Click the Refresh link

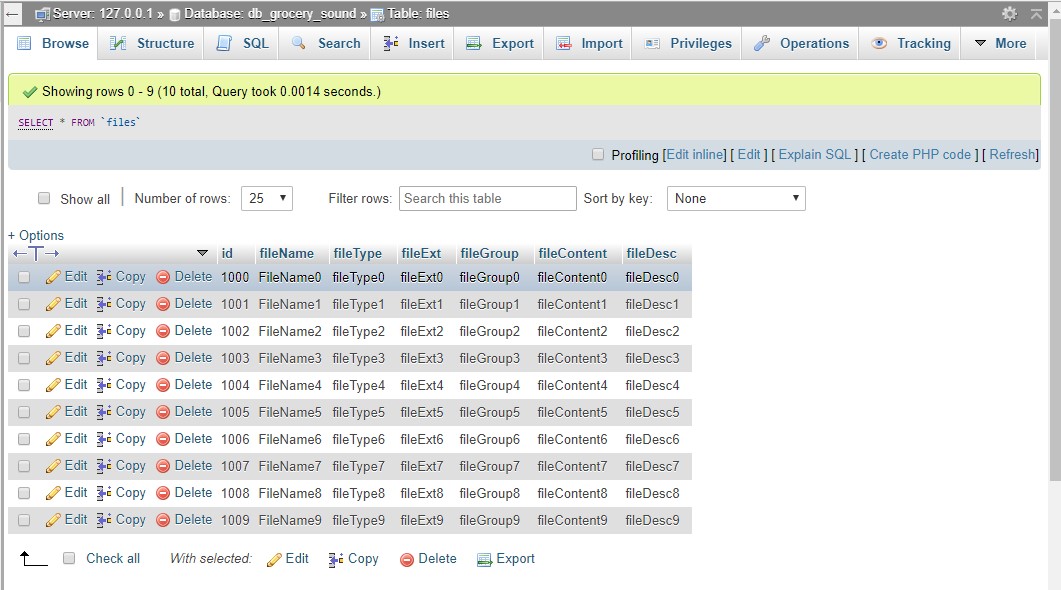click(1012, 154)
